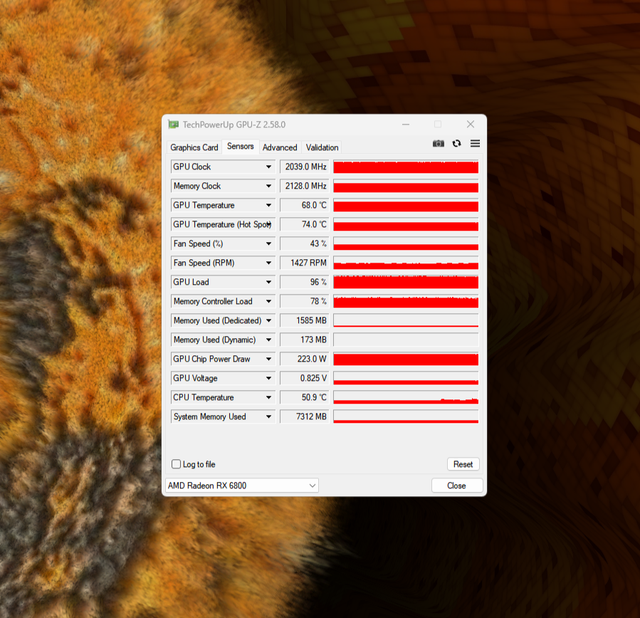
Task: Open the Memory Clock sensor dropdown
Action: coord(269,186)
